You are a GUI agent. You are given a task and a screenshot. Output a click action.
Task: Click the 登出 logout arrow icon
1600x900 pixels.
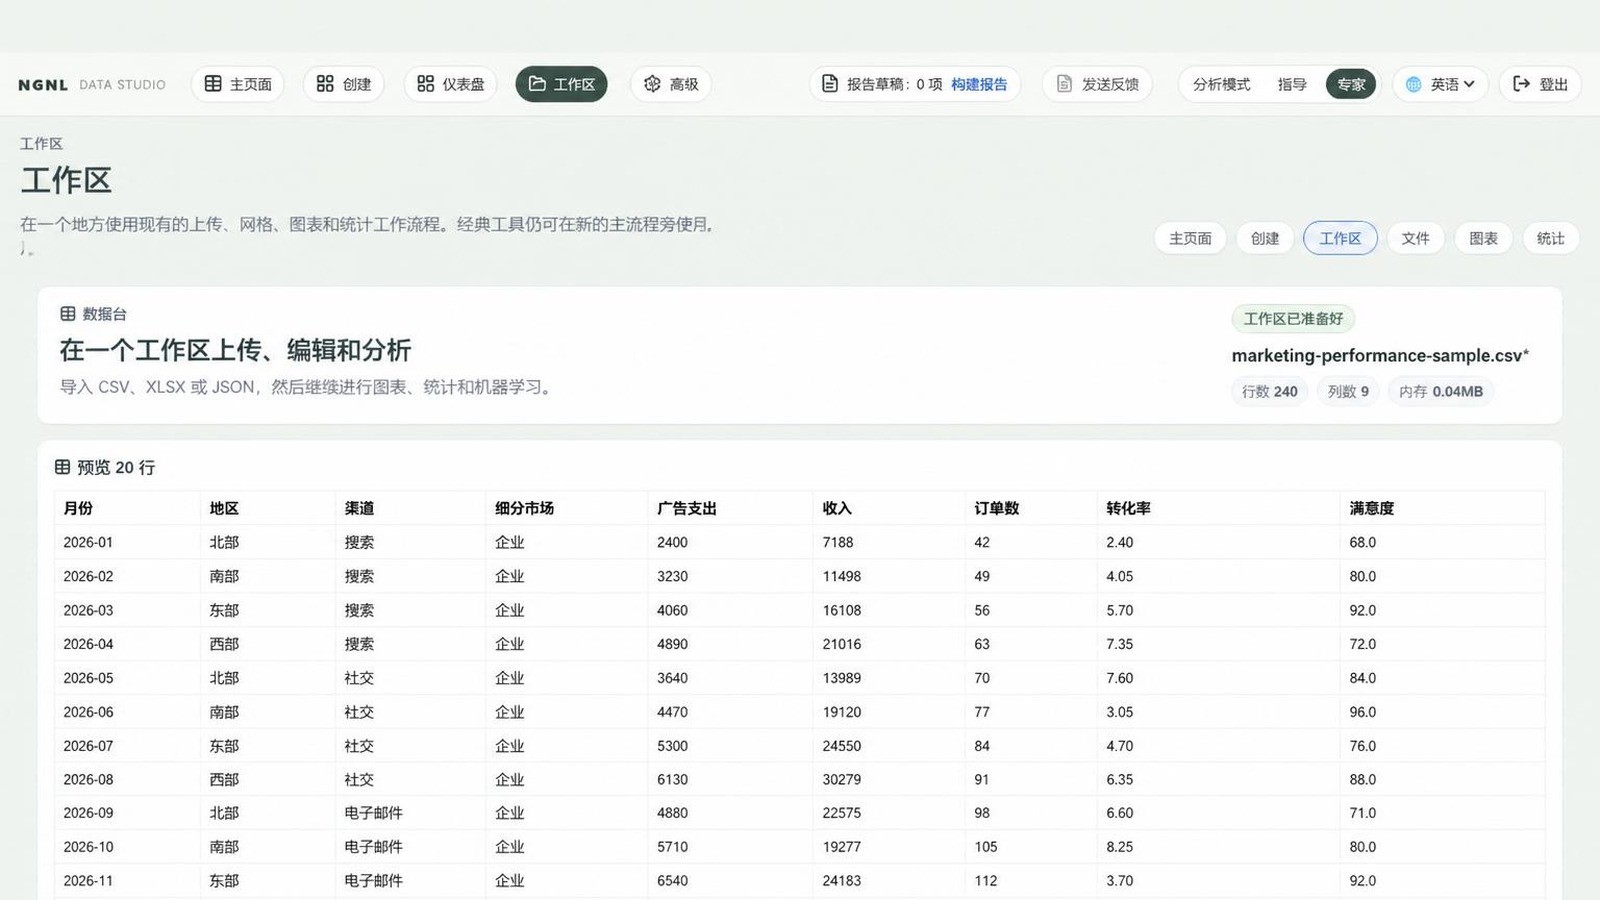1521,84
